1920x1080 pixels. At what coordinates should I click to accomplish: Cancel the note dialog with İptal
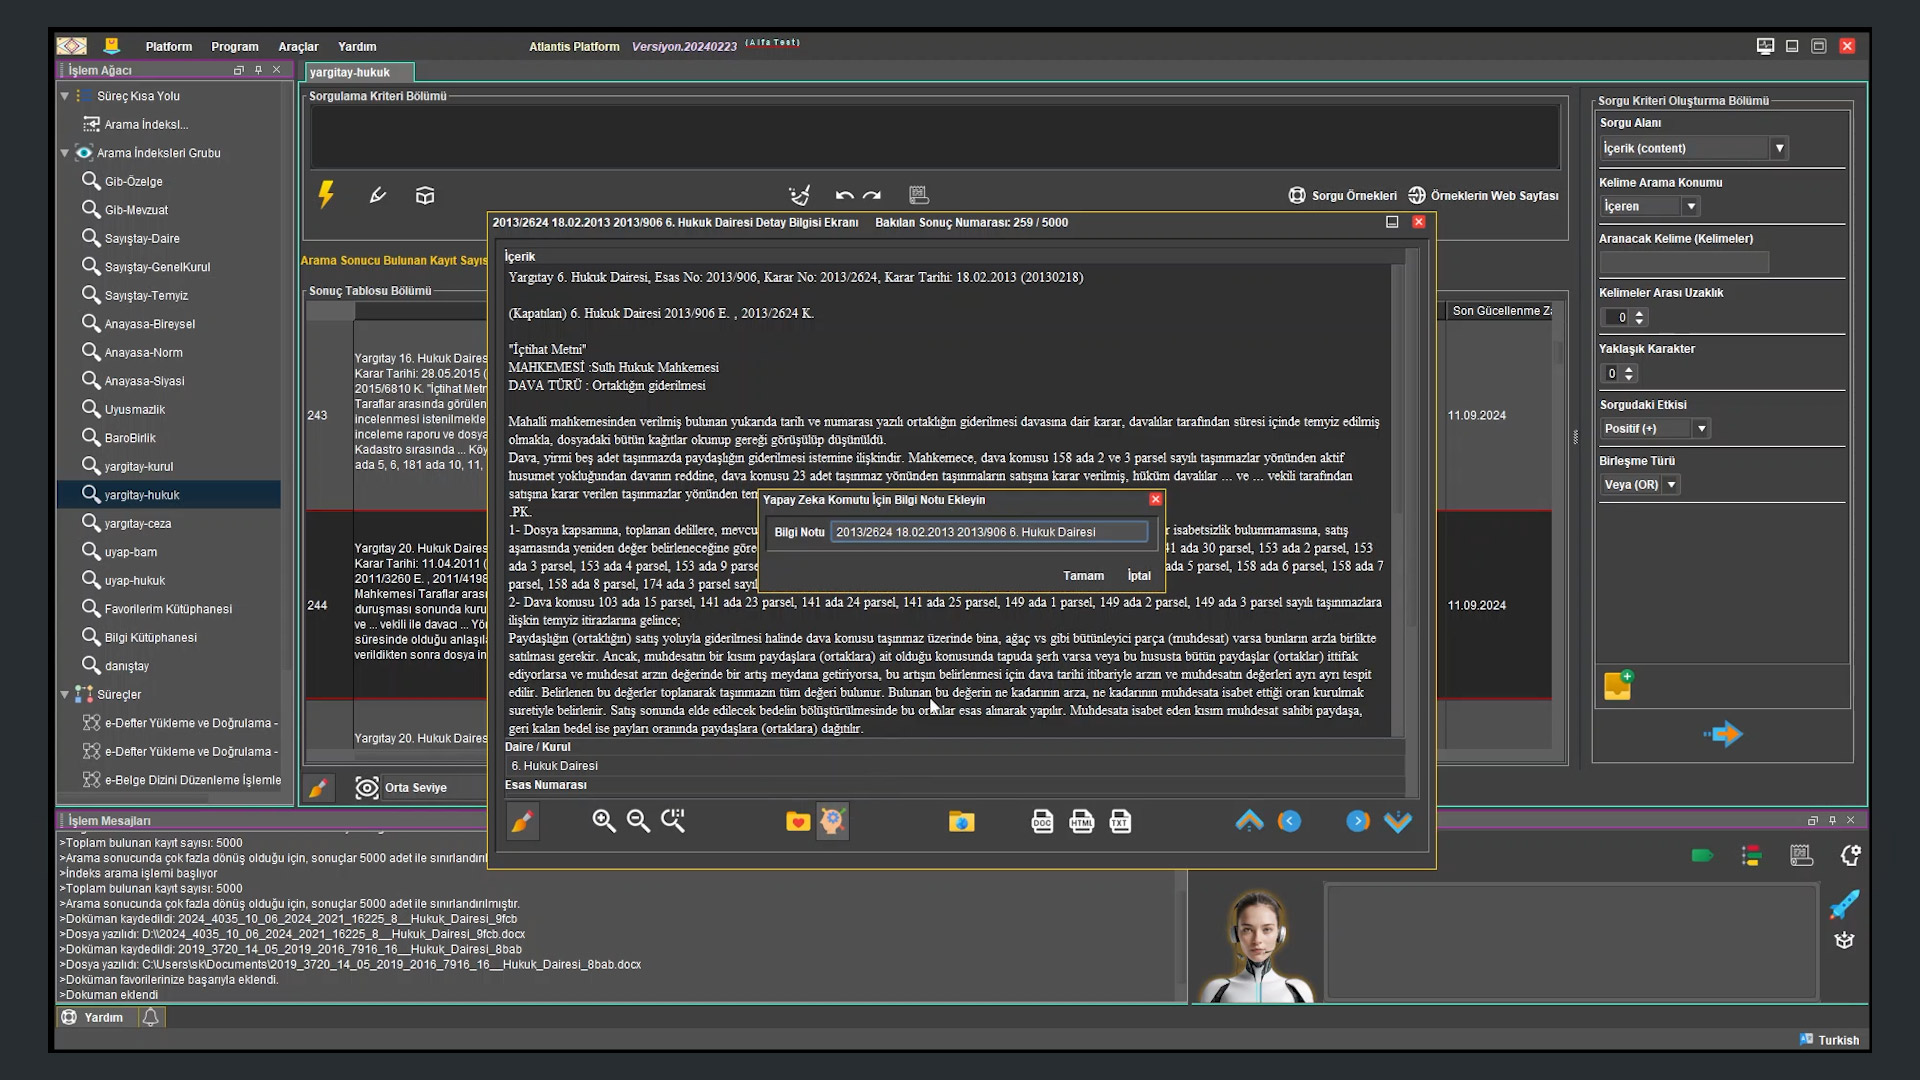pos(1139,576)
